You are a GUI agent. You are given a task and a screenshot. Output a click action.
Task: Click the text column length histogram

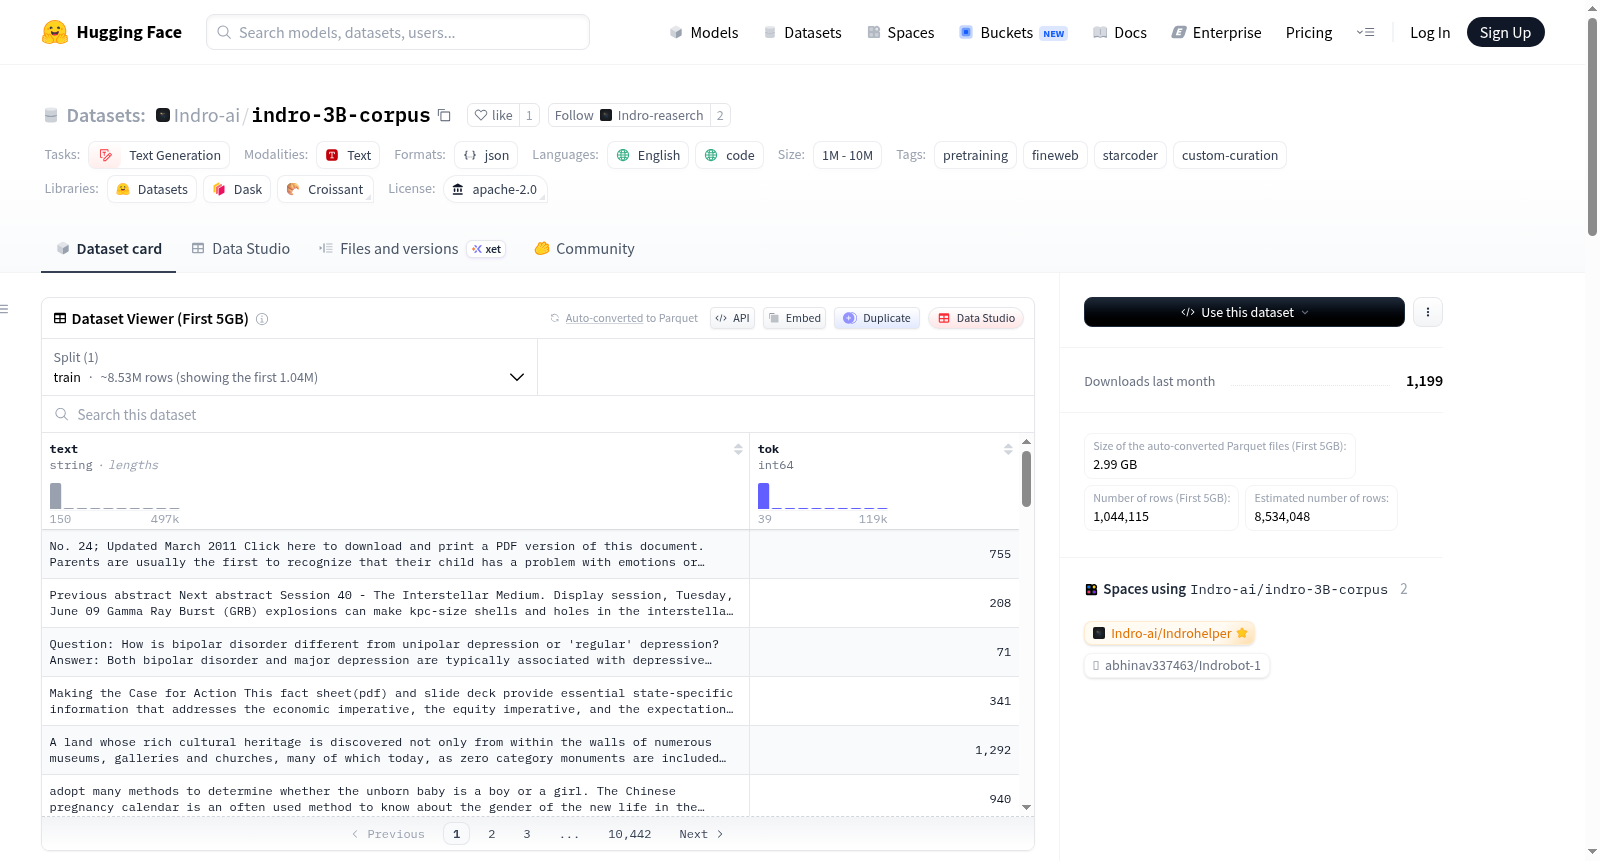coord(115,496)
